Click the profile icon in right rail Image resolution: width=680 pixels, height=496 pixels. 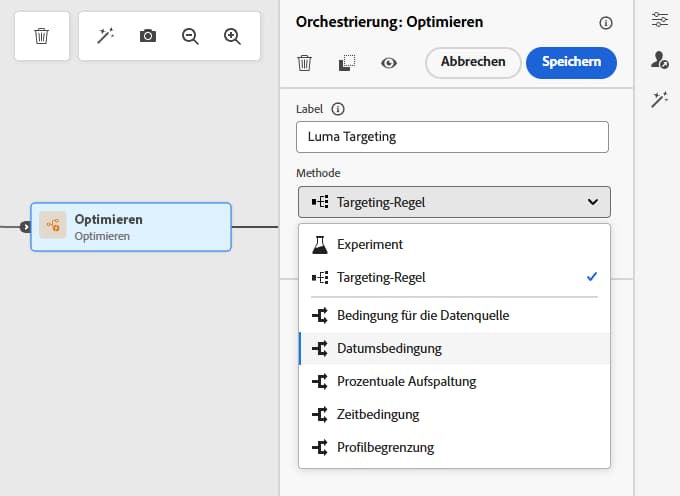point(659,61)
